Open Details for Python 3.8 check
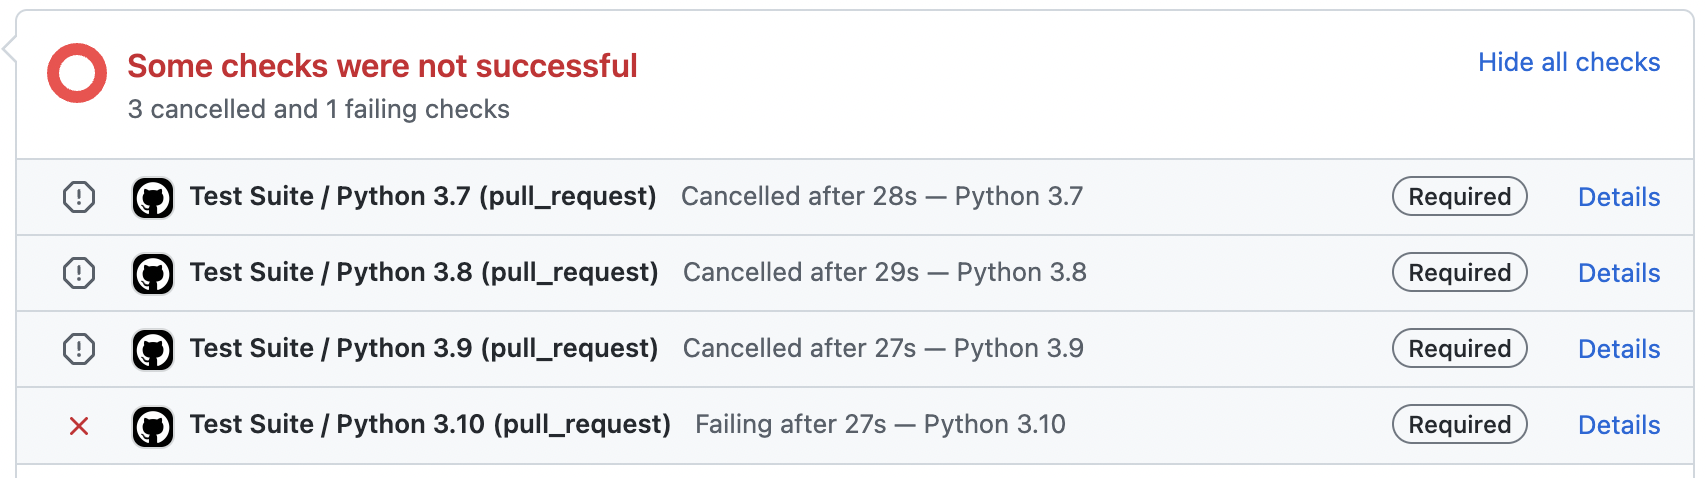Viewport: 1706px width, 478px height. pyautogui.click(x=1619, y=273)
